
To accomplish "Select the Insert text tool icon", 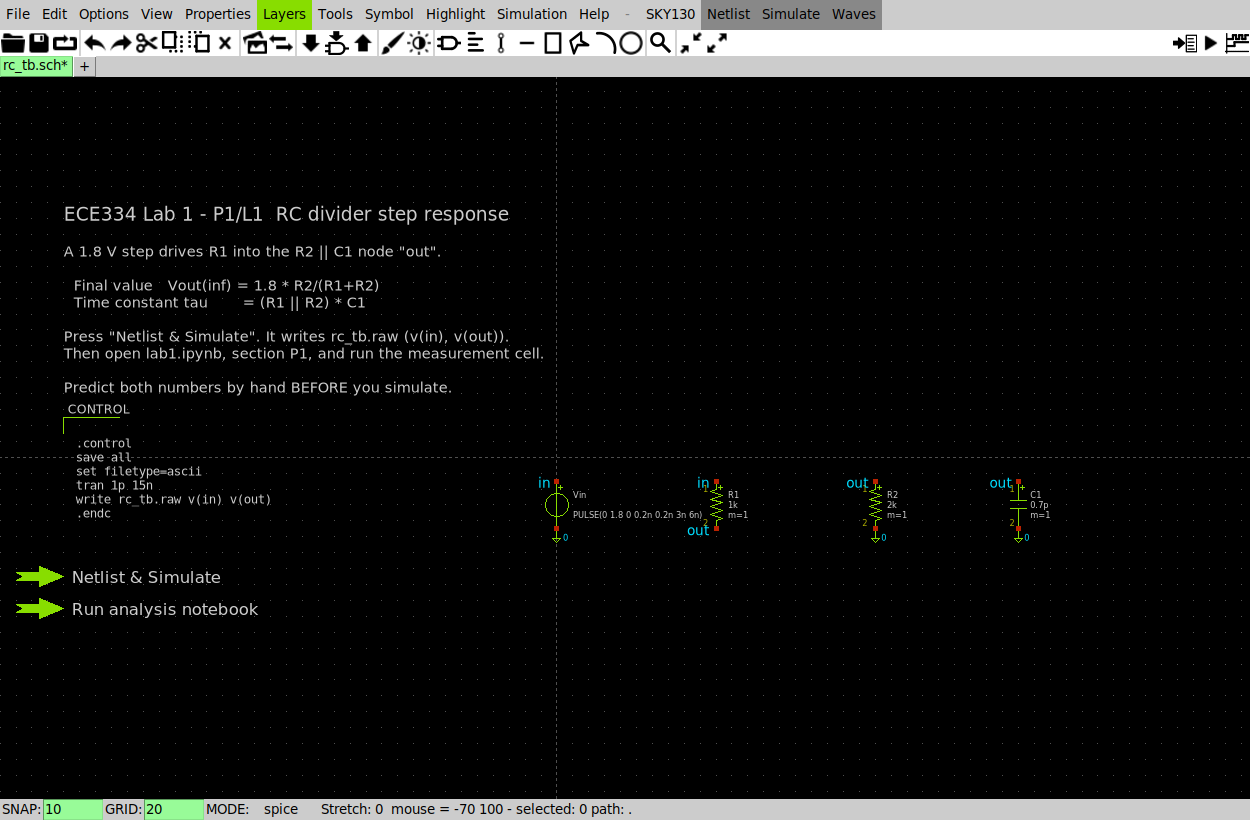I will click(x=475, y=43).
